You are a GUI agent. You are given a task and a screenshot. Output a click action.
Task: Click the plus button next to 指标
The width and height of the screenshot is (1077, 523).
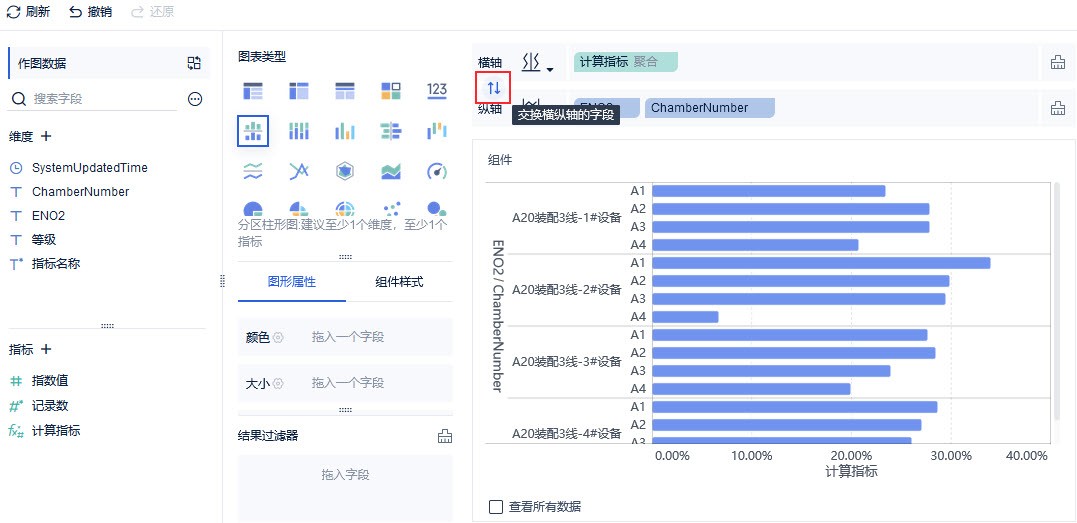[x=46, y=349]
